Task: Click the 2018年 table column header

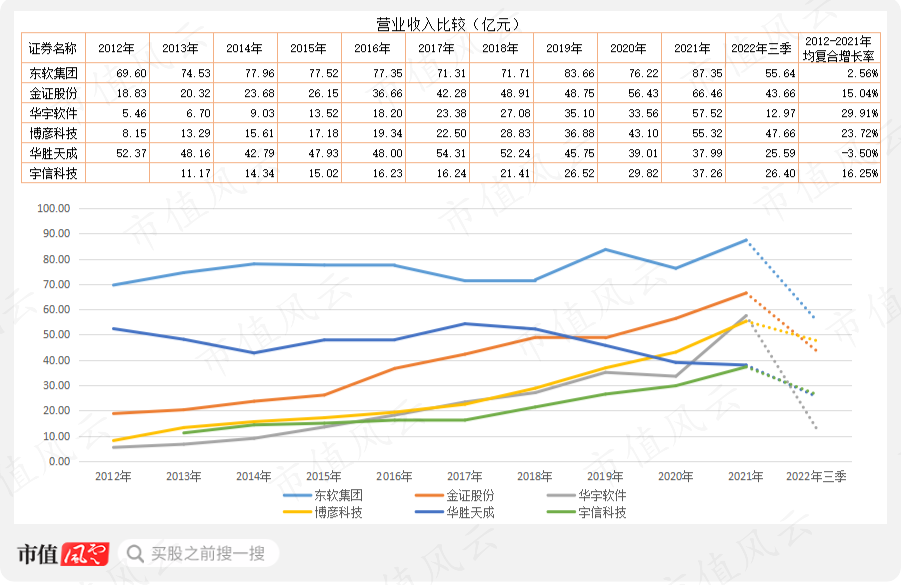Action: [501, 48]
